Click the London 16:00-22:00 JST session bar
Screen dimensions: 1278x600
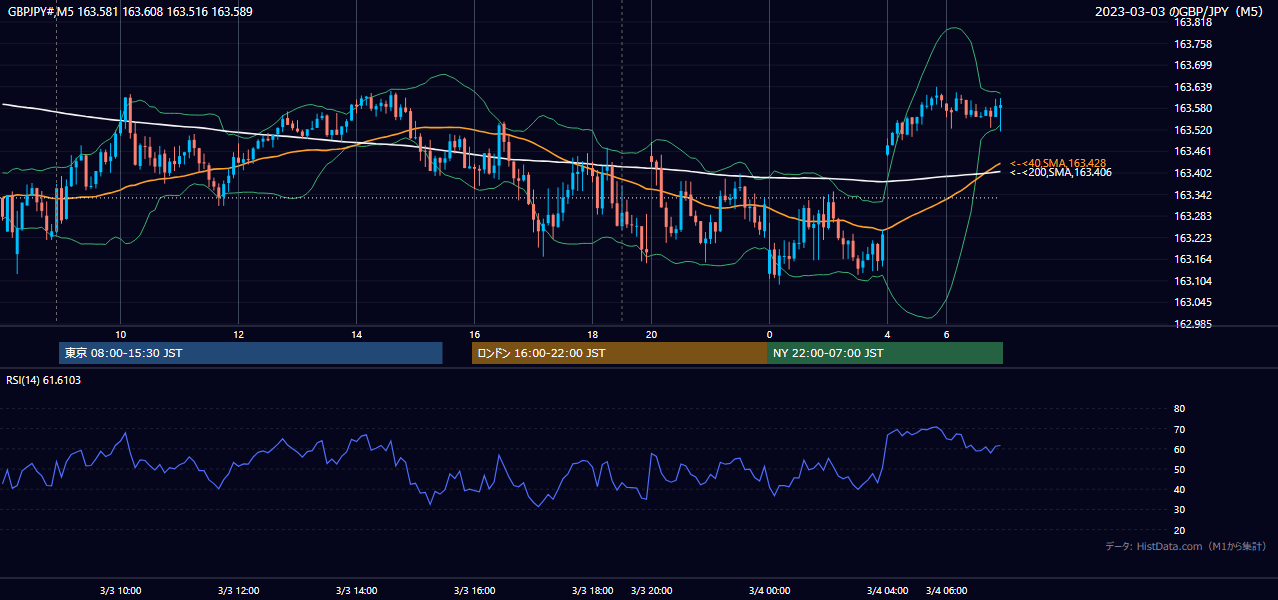coord(619,353)
